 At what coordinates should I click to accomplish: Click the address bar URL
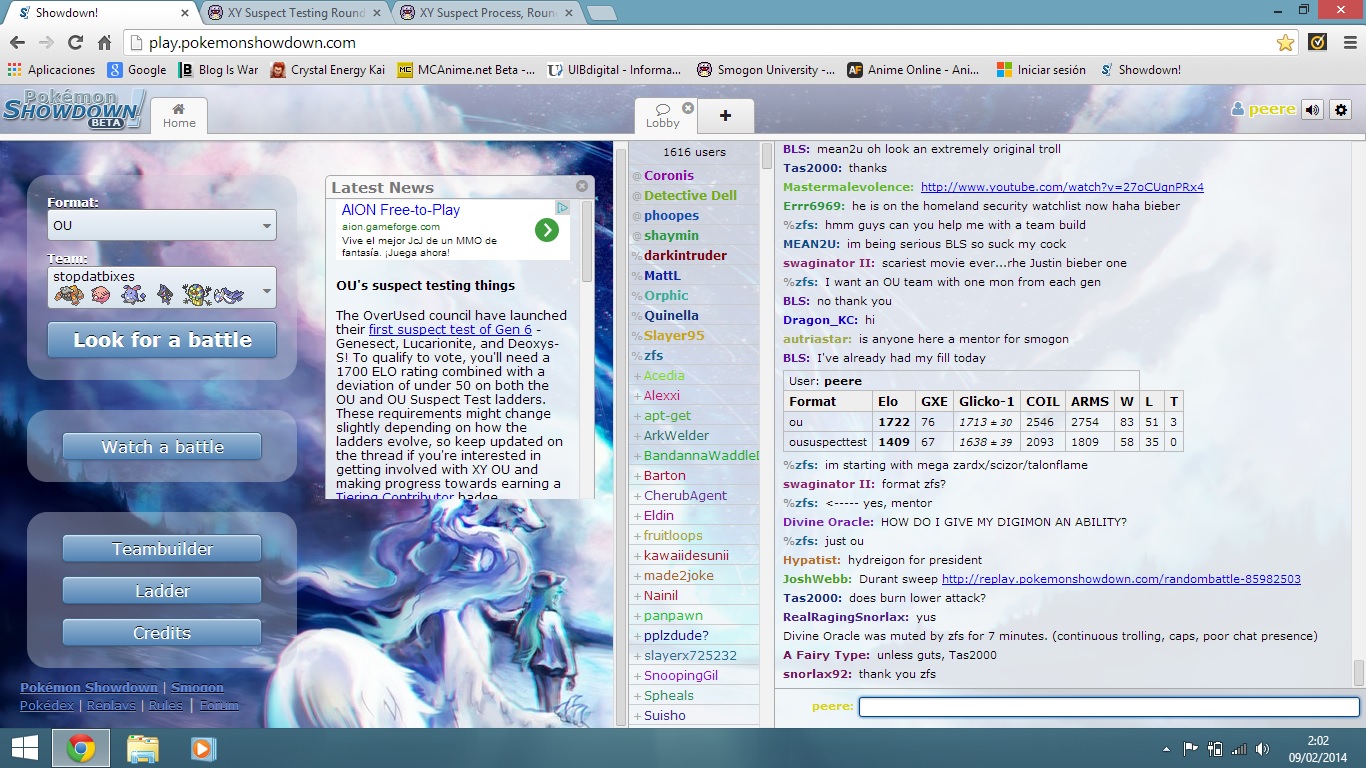tap(252, 43)
